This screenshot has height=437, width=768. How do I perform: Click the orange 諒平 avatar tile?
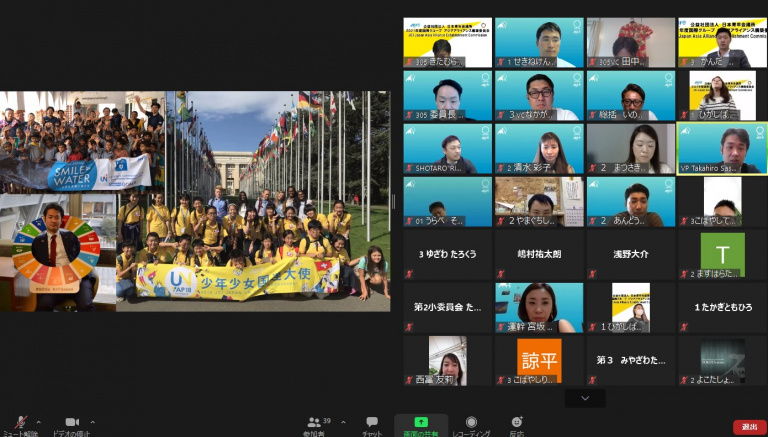click(x=539, y=360)
